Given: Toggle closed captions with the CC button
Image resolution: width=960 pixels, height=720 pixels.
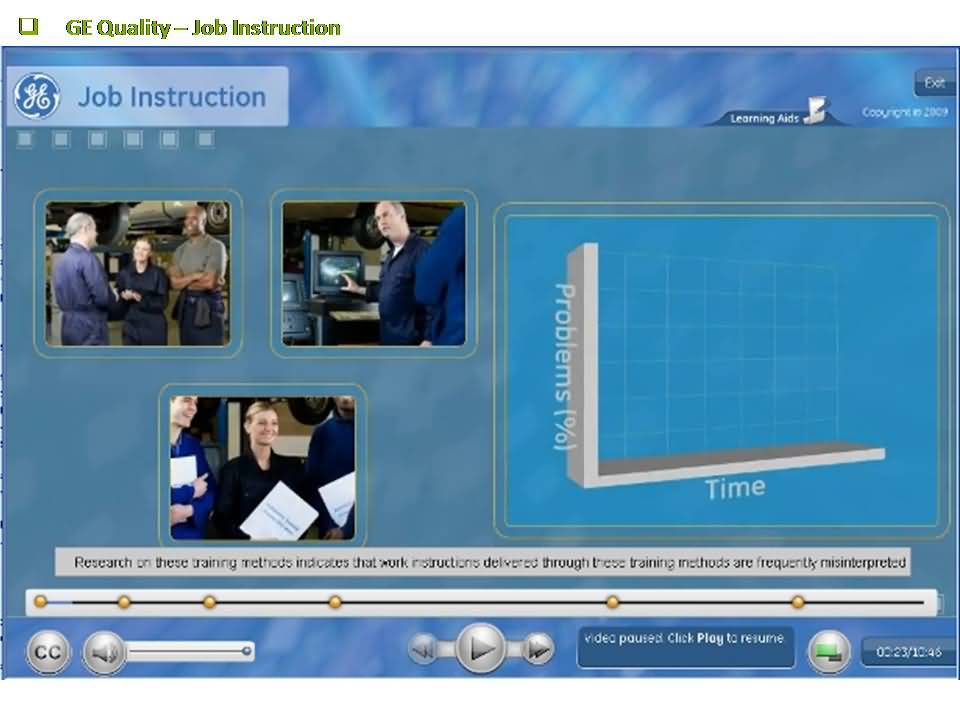Looking at the screenshot, I should click(x=47, y=652).
